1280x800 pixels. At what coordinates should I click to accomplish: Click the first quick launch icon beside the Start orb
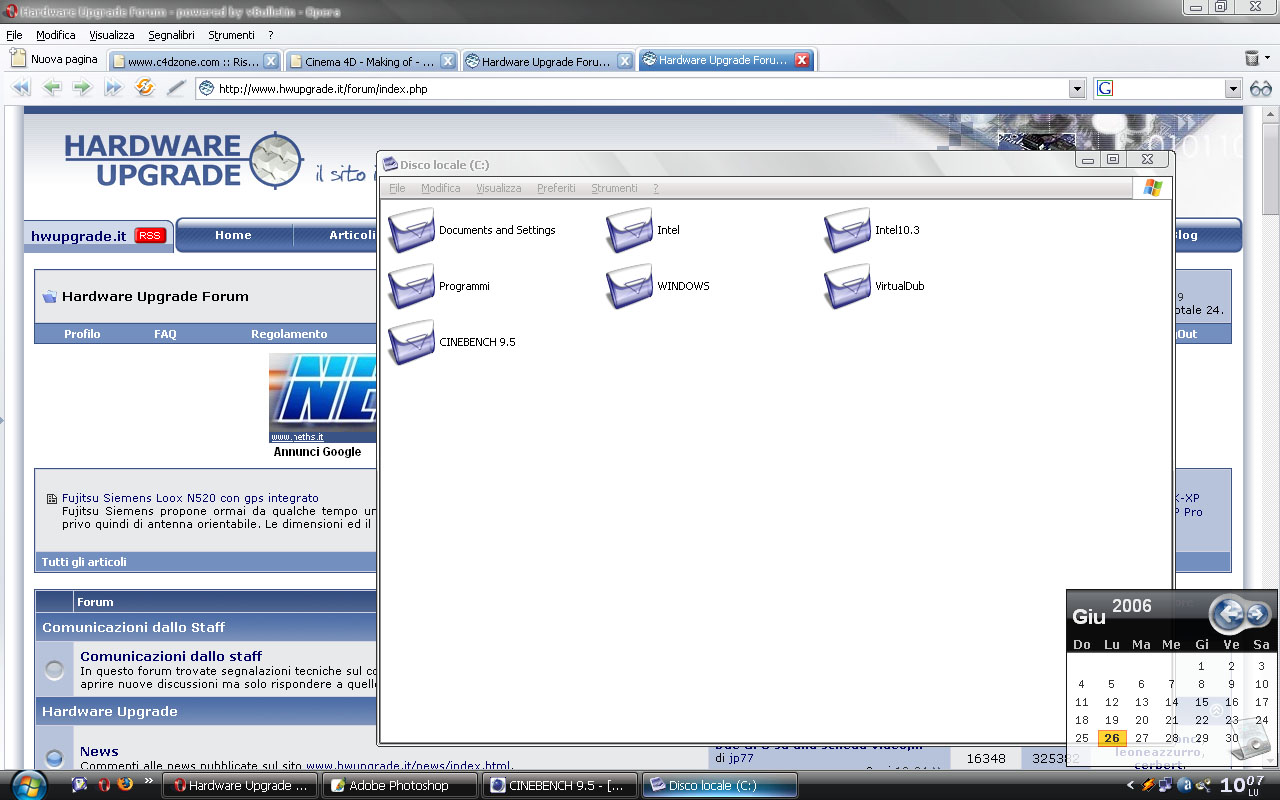[80, 786]
